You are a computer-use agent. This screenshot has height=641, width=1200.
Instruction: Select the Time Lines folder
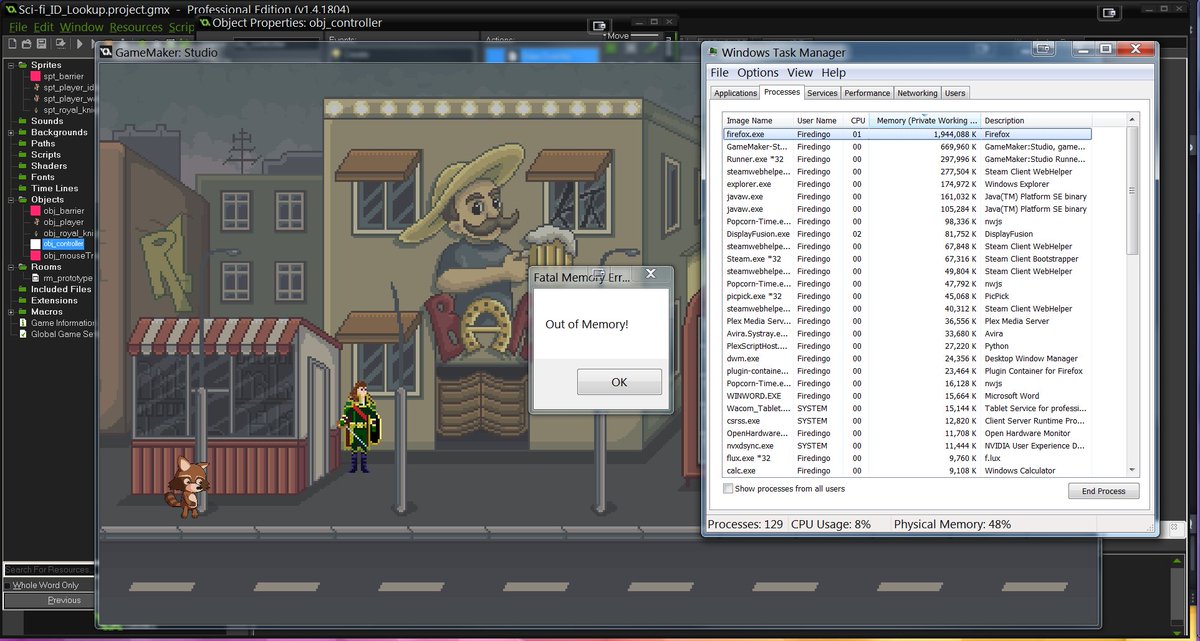54,188
